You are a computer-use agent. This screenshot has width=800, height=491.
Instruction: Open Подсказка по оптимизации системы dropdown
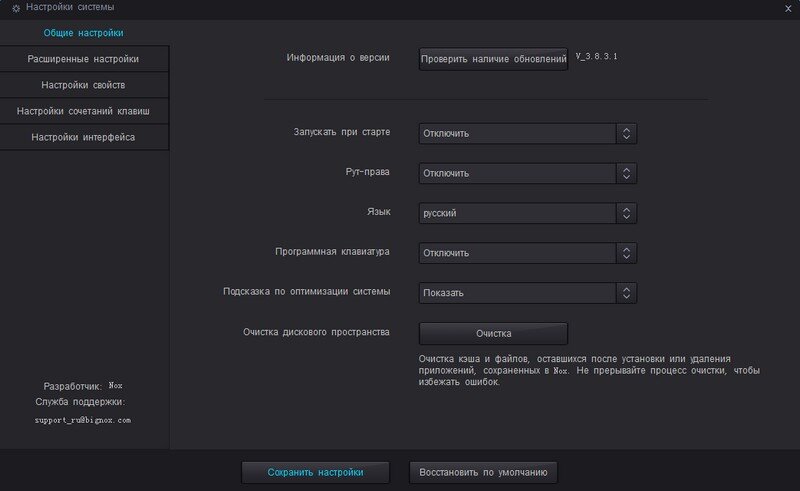click(x=528, y=293)
